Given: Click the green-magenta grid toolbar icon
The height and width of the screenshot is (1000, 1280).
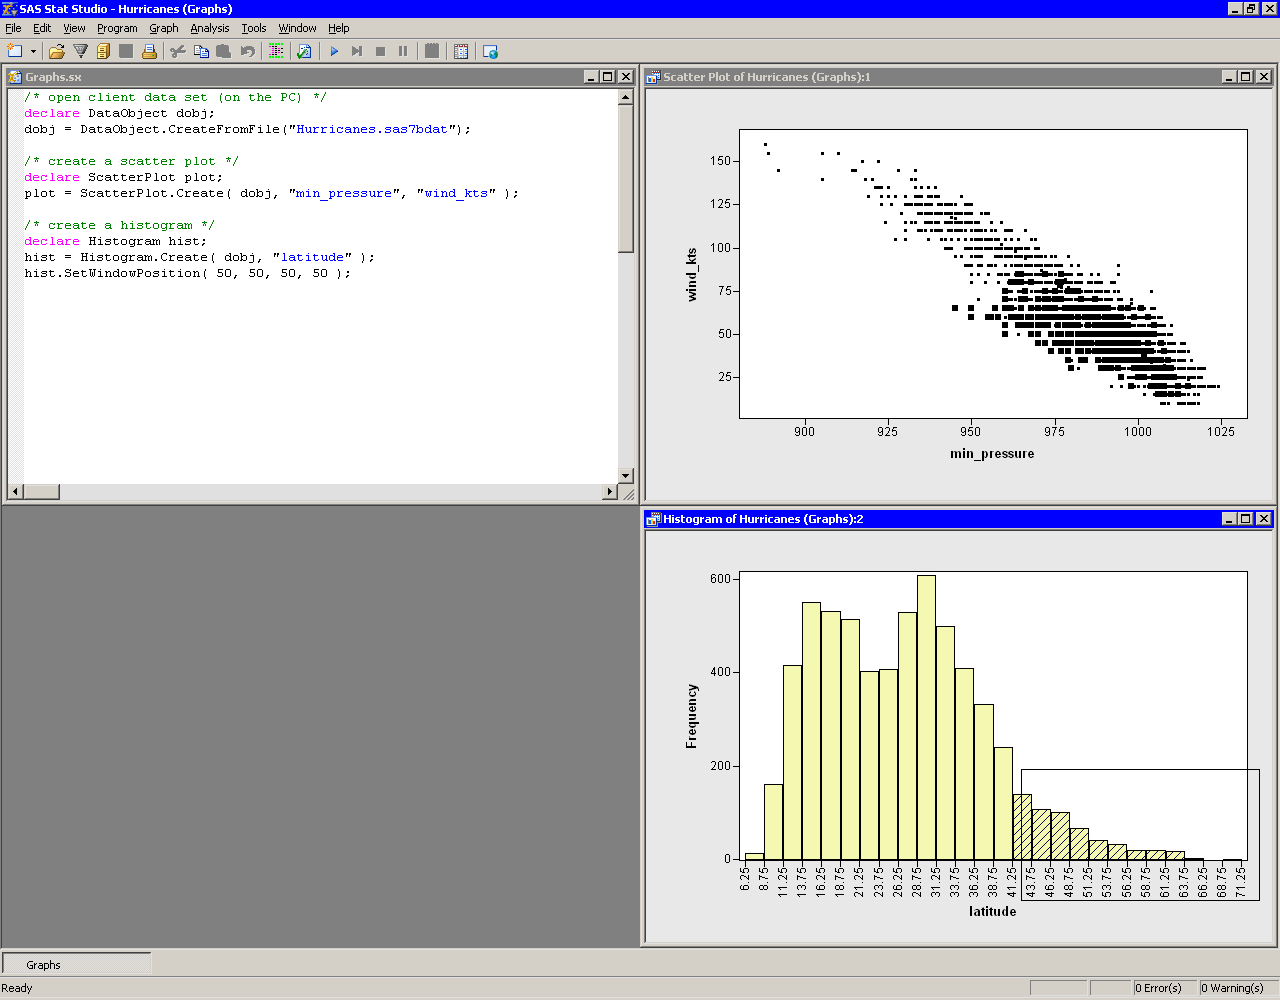Looking at the screenshot, I should pos(276,51).
